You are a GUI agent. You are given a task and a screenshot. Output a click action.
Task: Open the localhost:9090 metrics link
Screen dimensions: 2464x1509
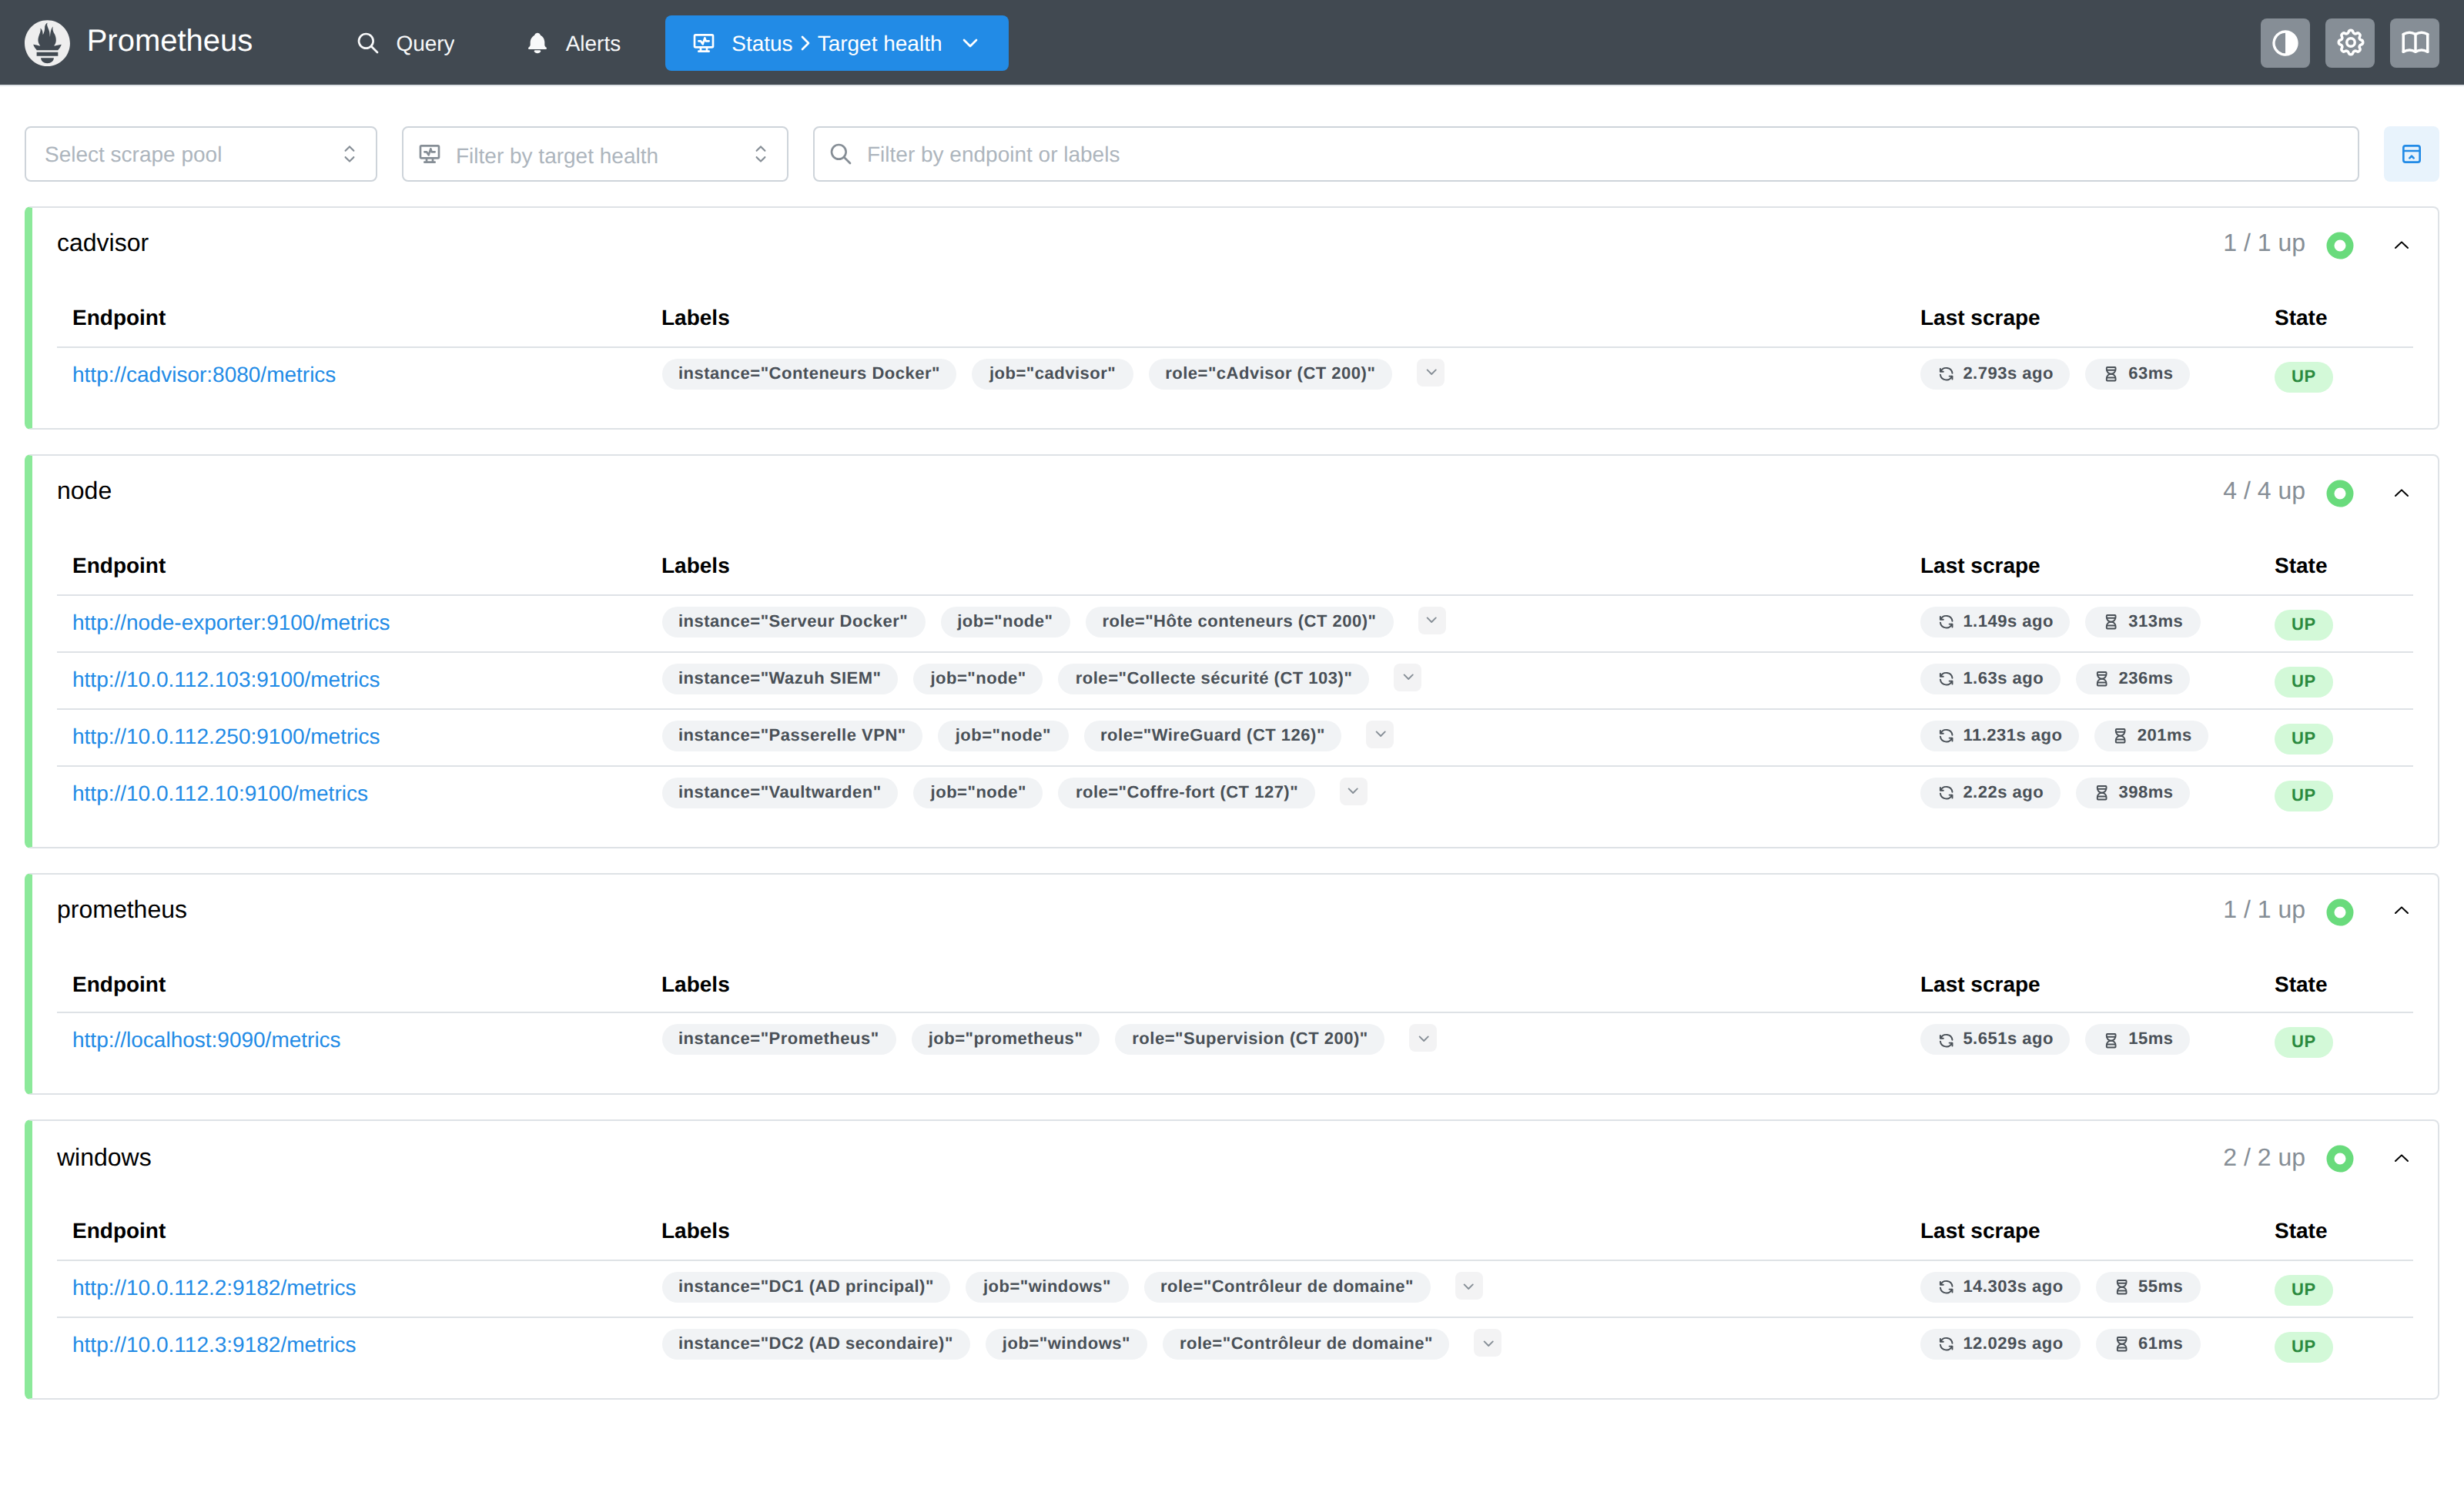(206, 1040)
